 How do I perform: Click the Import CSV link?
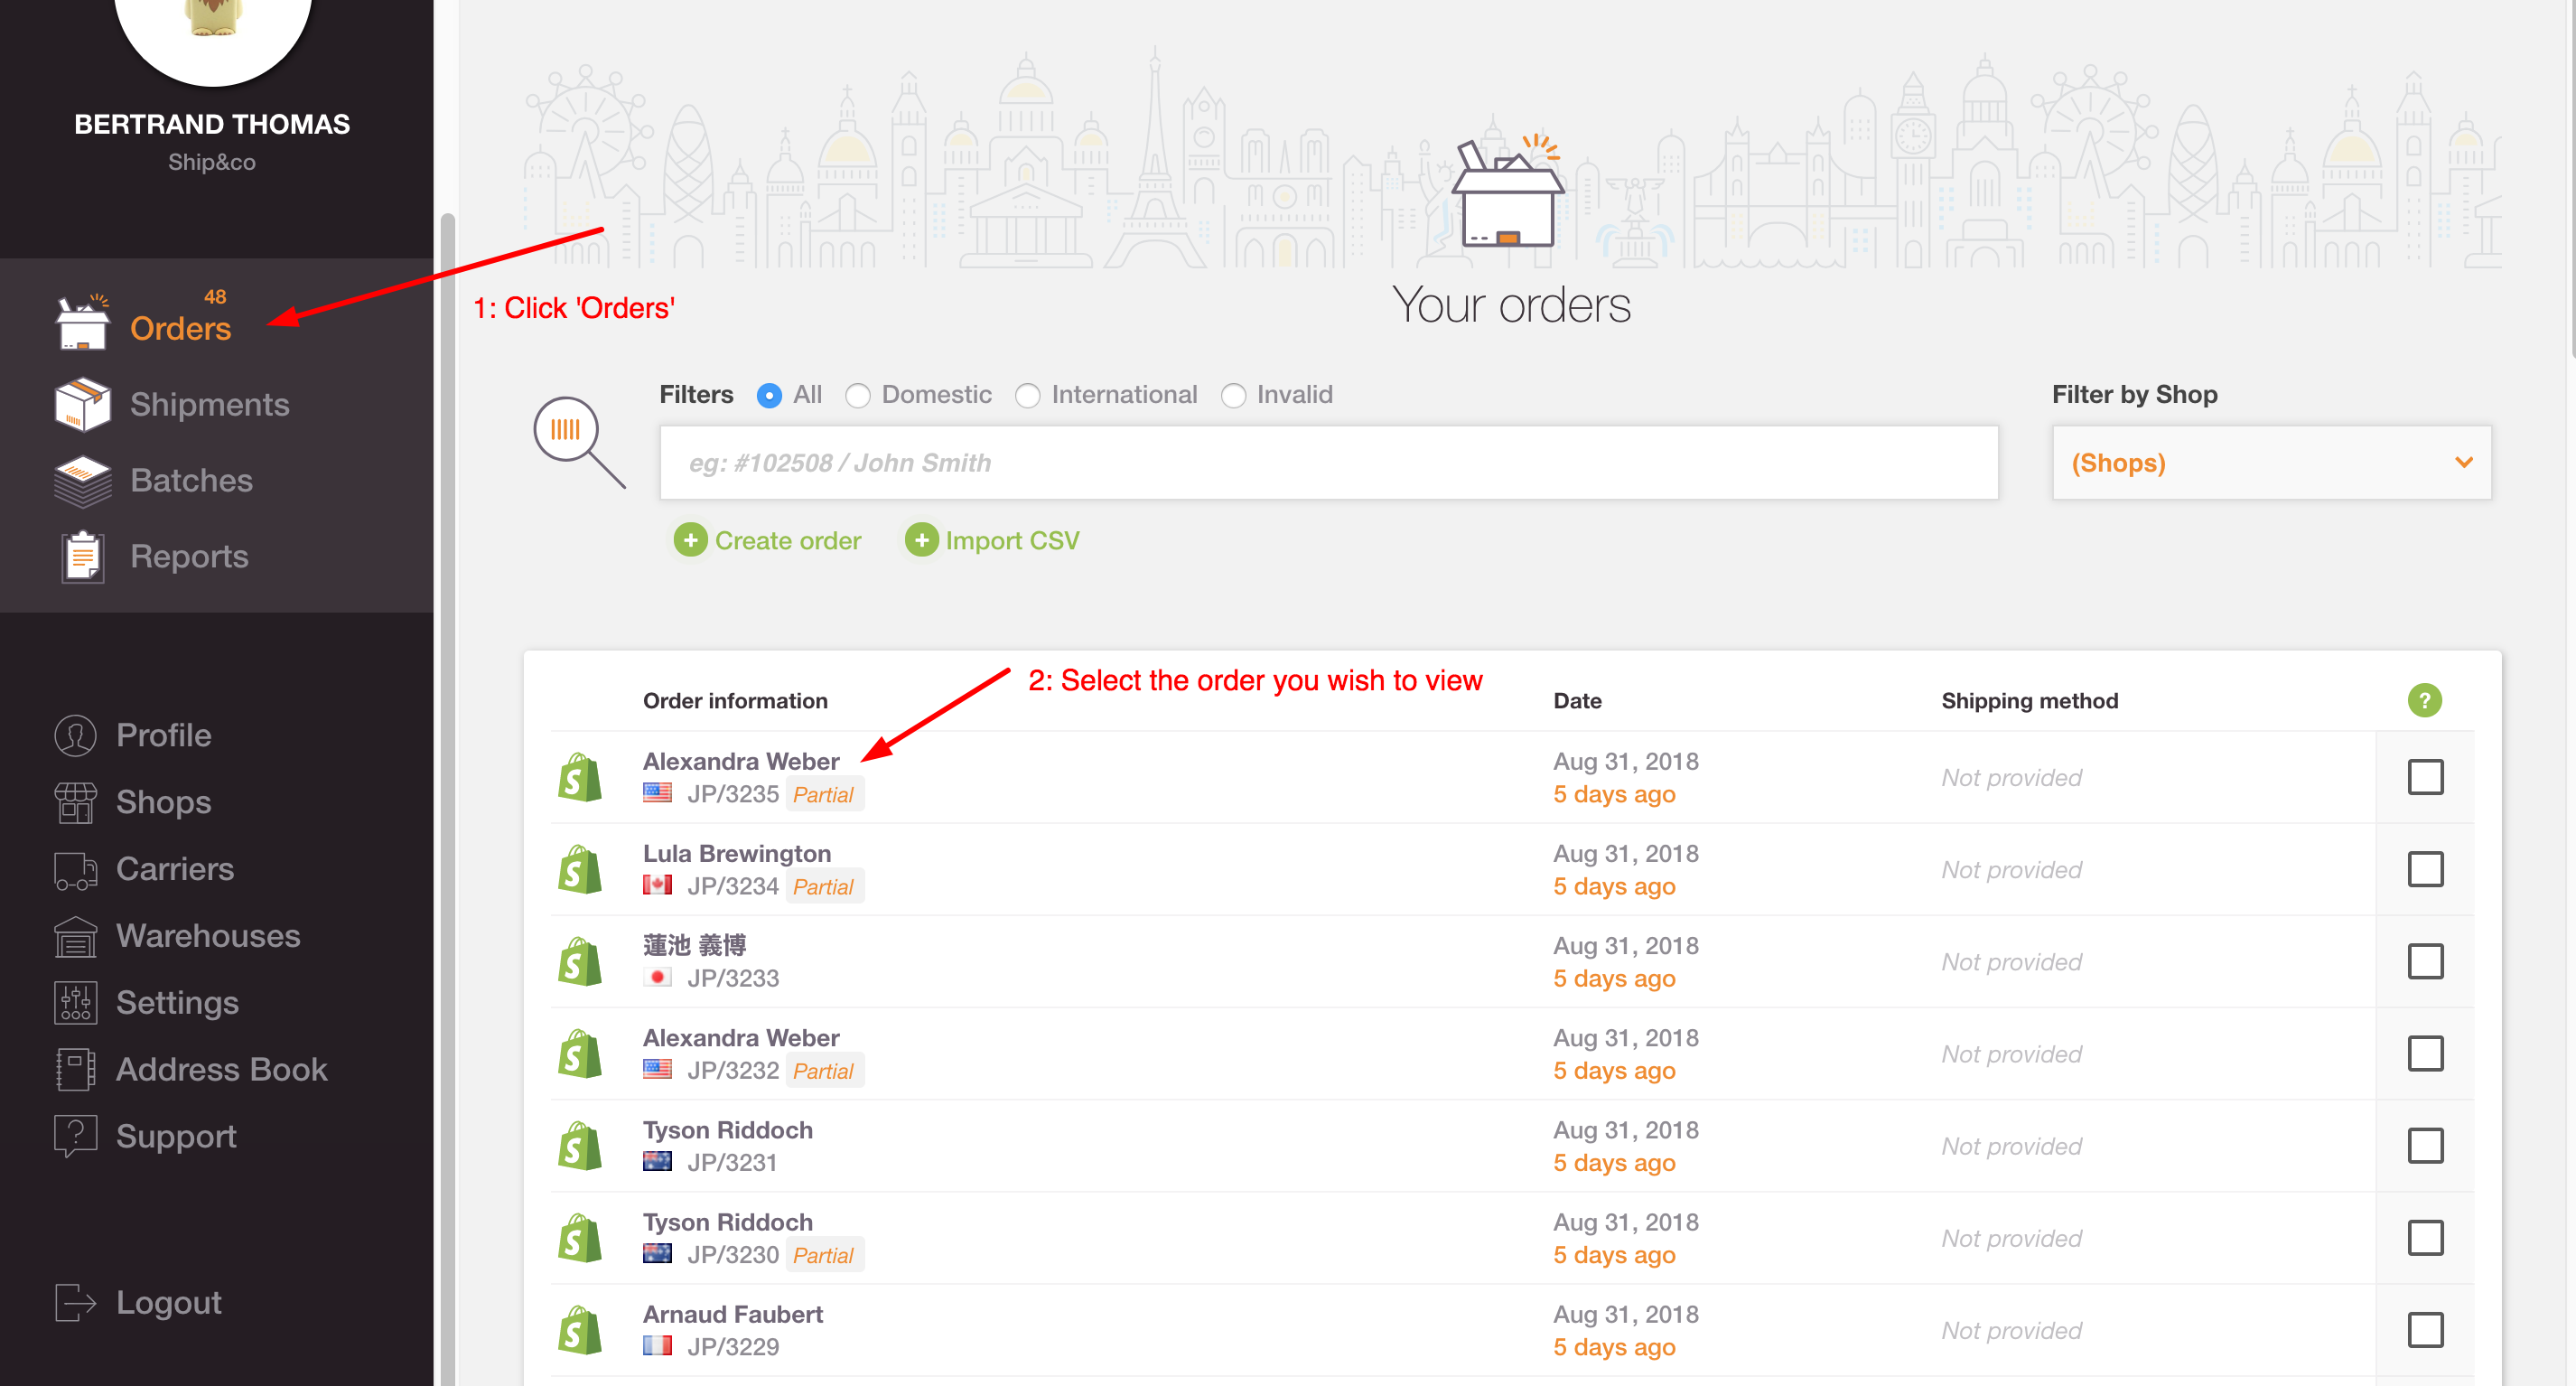1012,540
